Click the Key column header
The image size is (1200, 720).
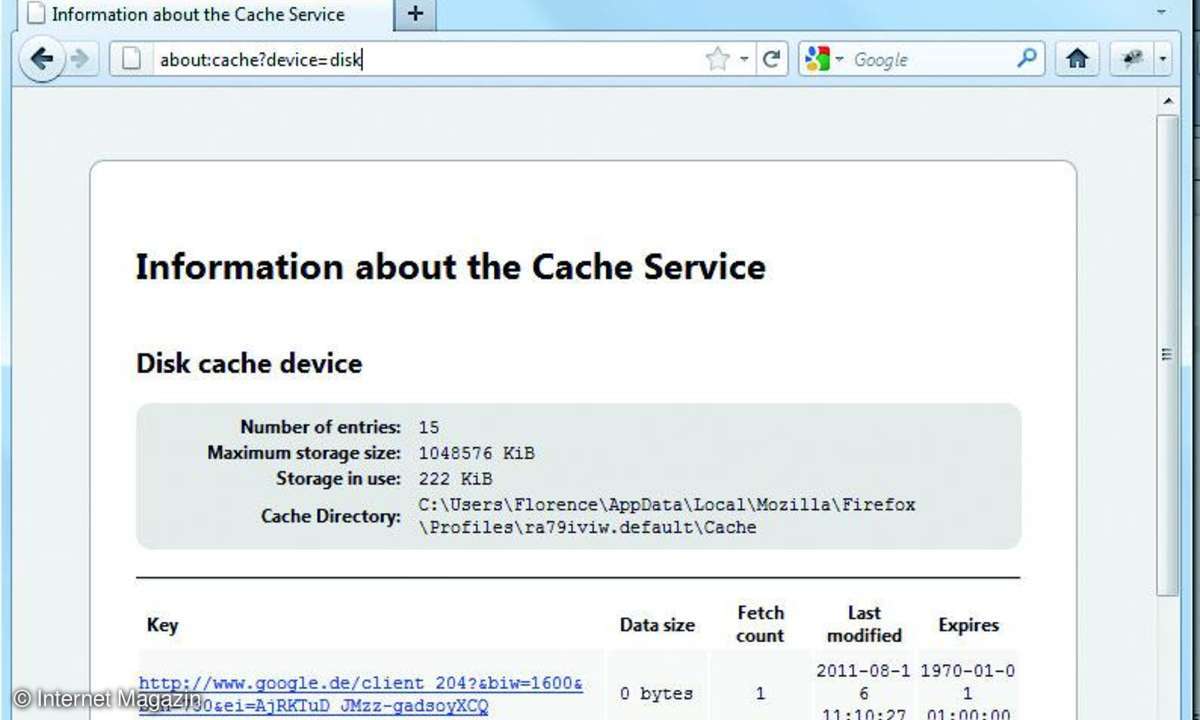(x=162, y=625)
